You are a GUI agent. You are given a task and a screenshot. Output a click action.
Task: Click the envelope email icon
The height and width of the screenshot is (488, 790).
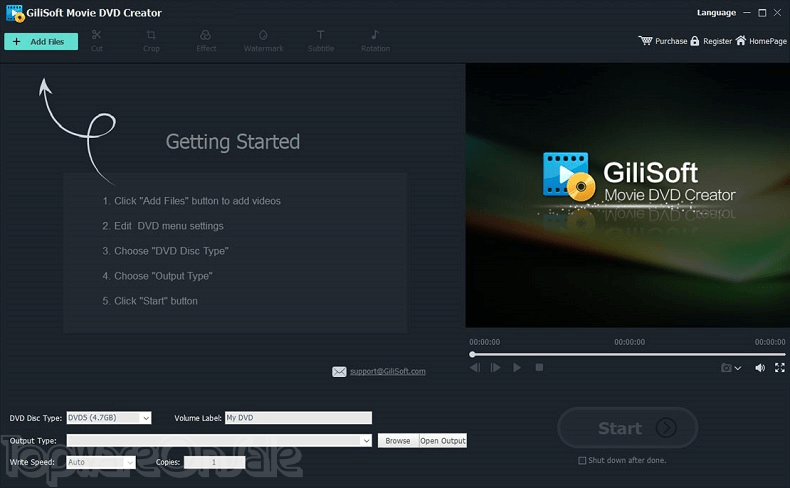[x=339, y=372]
